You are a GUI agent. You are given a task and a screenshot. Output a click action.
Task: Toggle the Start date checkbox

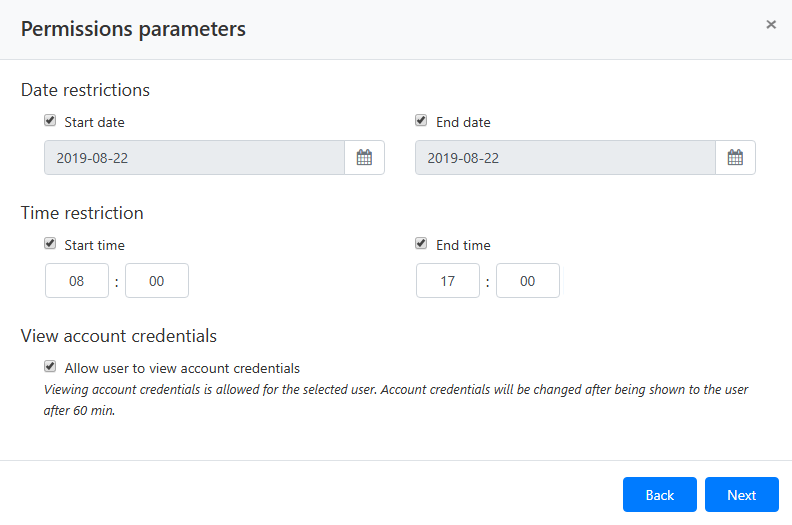click(50, 121)
